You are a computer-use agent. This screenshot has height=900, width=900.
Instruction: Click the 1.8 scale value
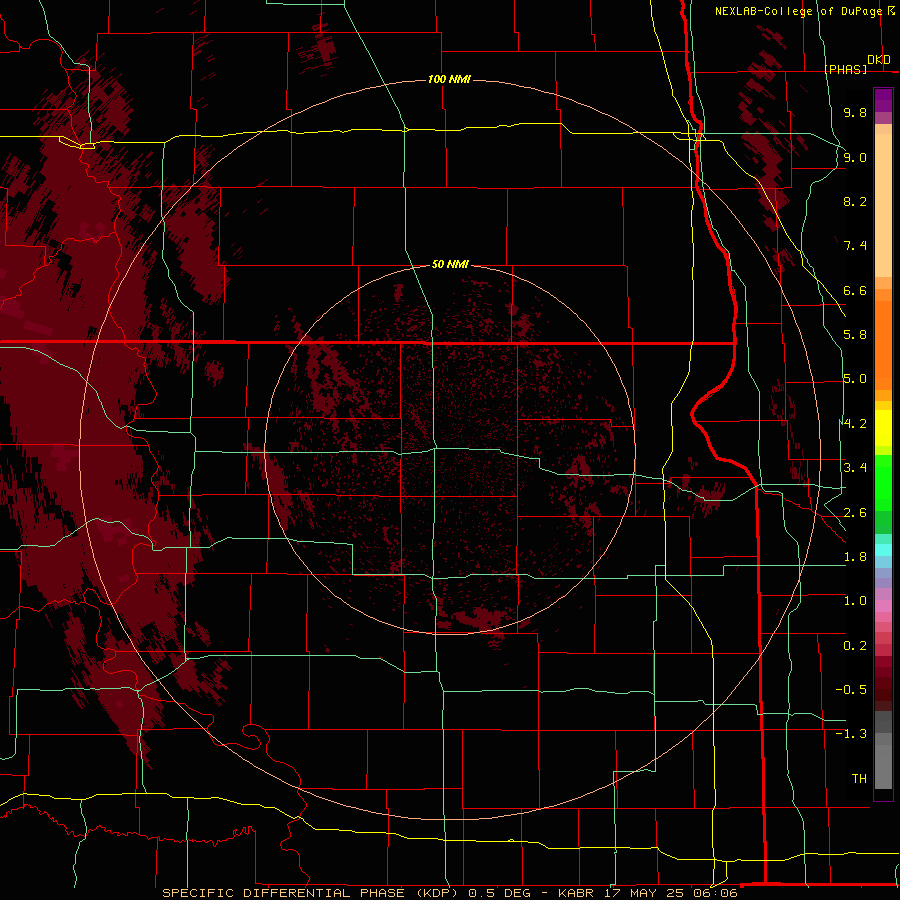855,557
